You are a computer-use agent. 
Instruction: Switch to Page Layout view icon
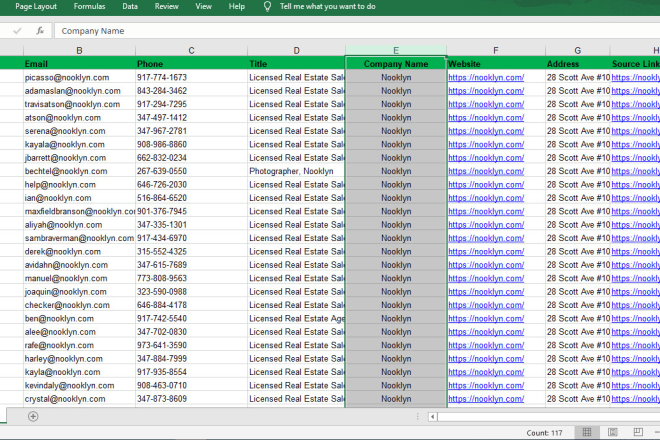click(x=612, y=432)
